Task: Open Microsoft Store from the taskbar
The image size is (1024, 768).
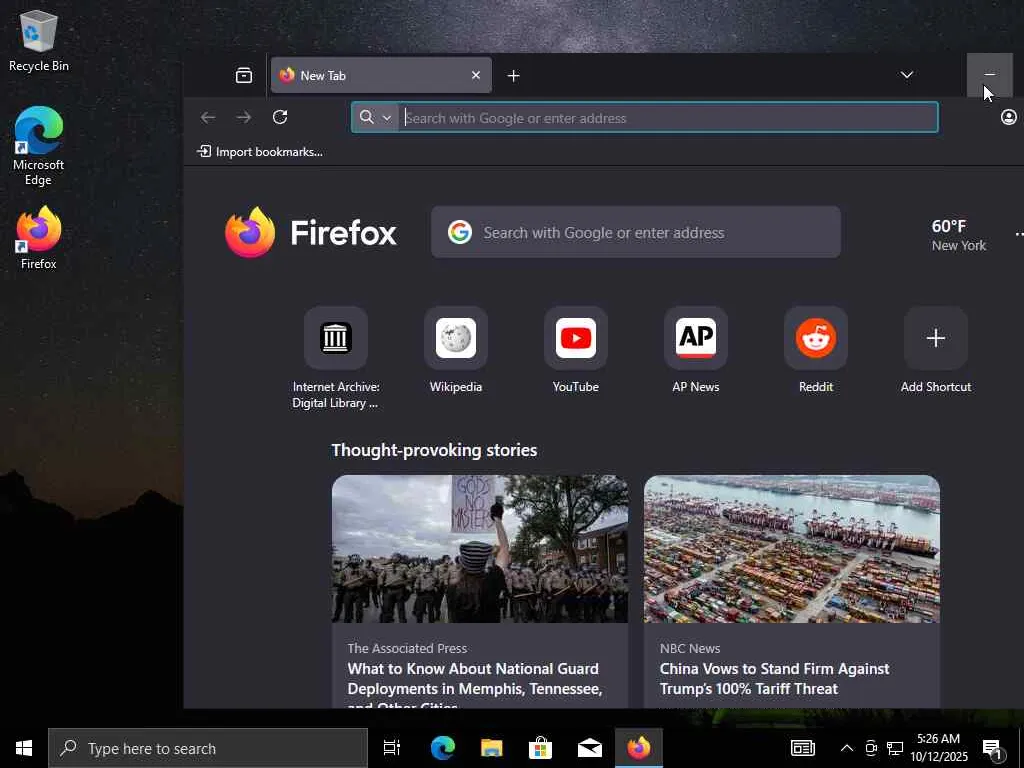Action: coord(540,748)
